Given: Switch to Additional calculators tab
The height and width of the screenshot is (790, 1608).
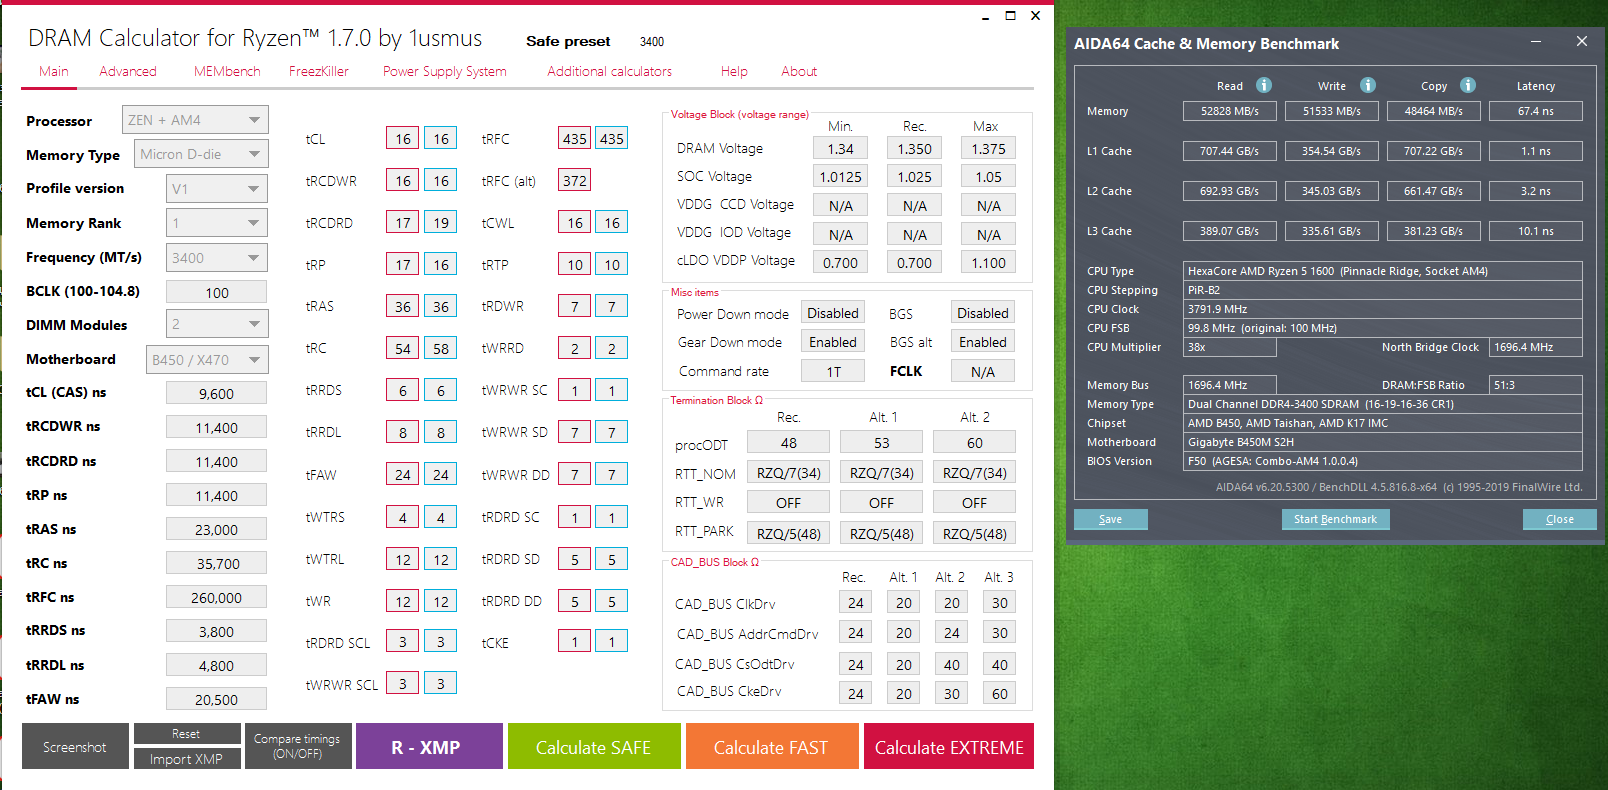Looking at the screenshot, I should coord(610,72).
